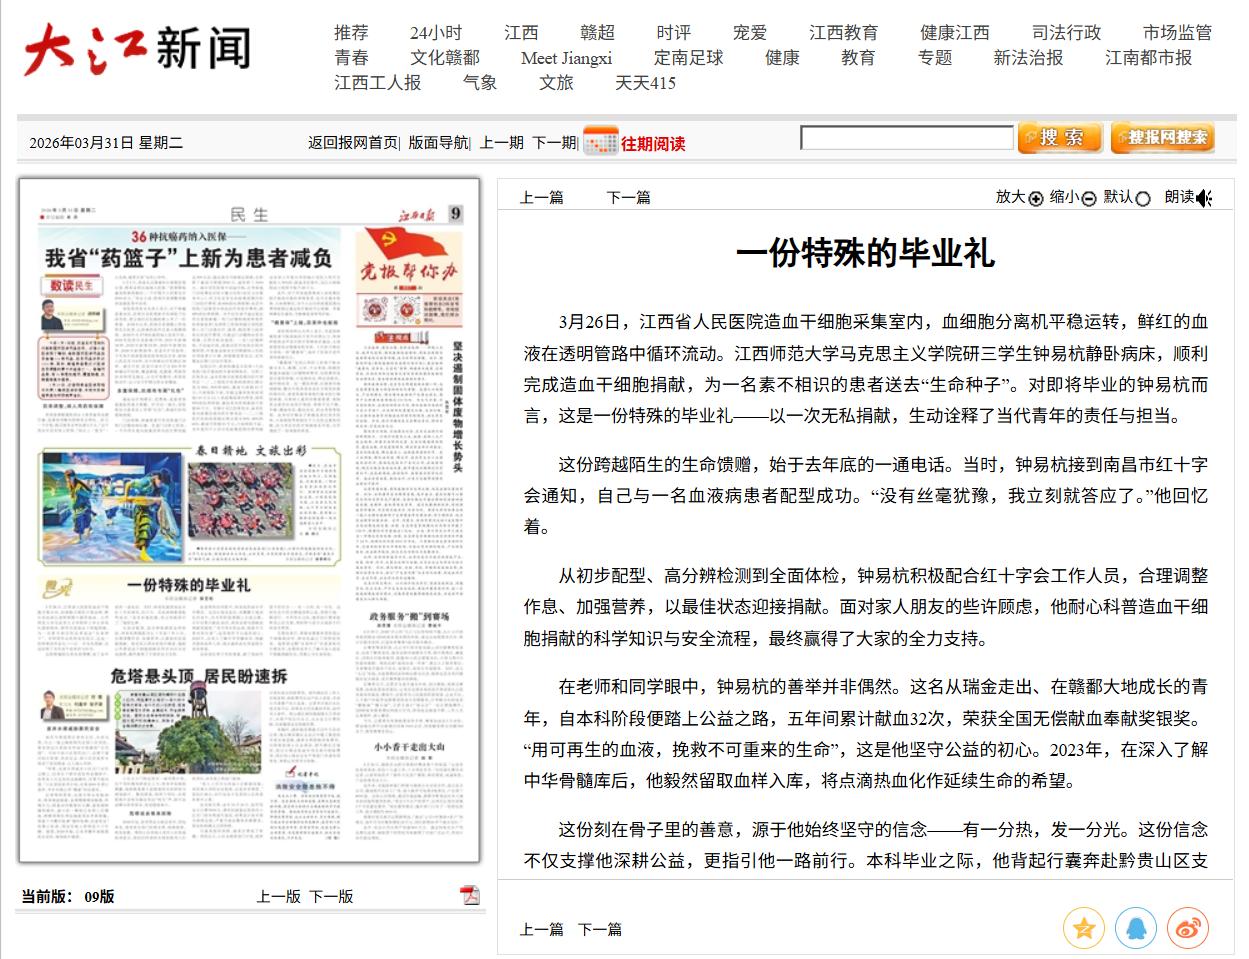Share article to Weibo
The height and width of the screenshot is (959, 1249).
click(1187, 929)
